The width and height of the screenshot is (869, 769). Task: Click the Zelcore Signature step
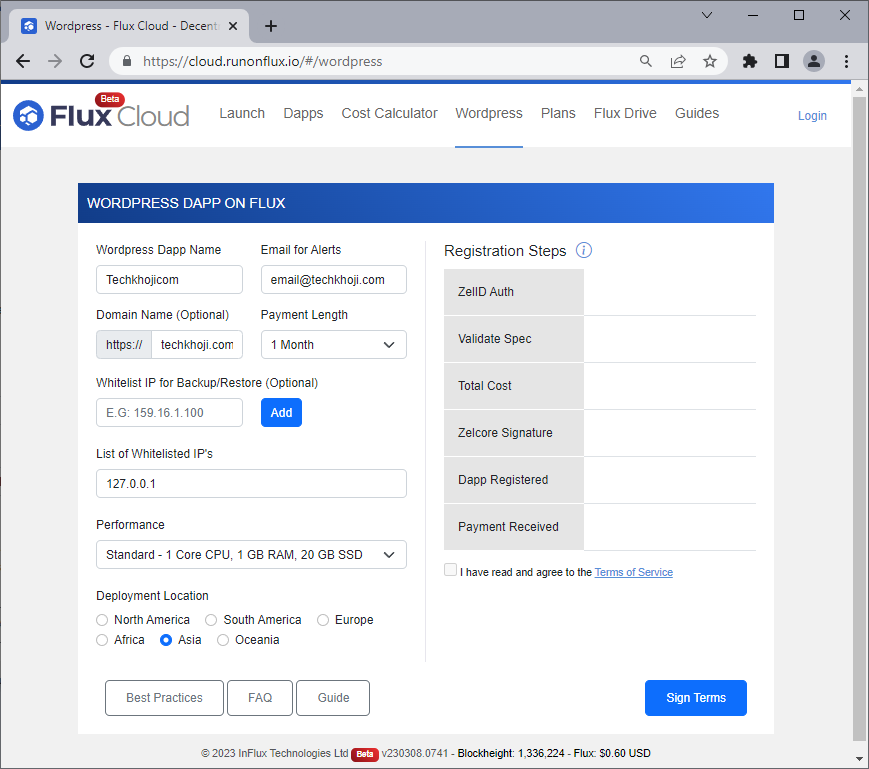(x=514, y=433)
